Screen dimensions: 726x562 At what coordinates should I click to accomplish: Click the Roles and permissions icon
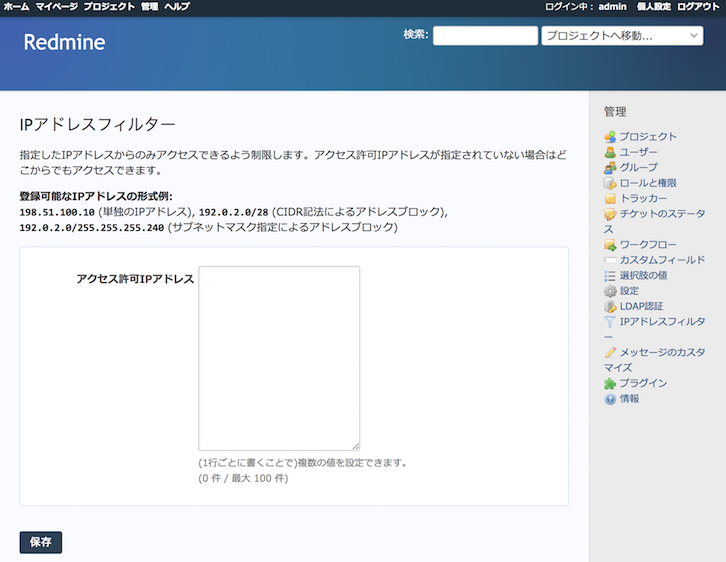pos(610,183)
